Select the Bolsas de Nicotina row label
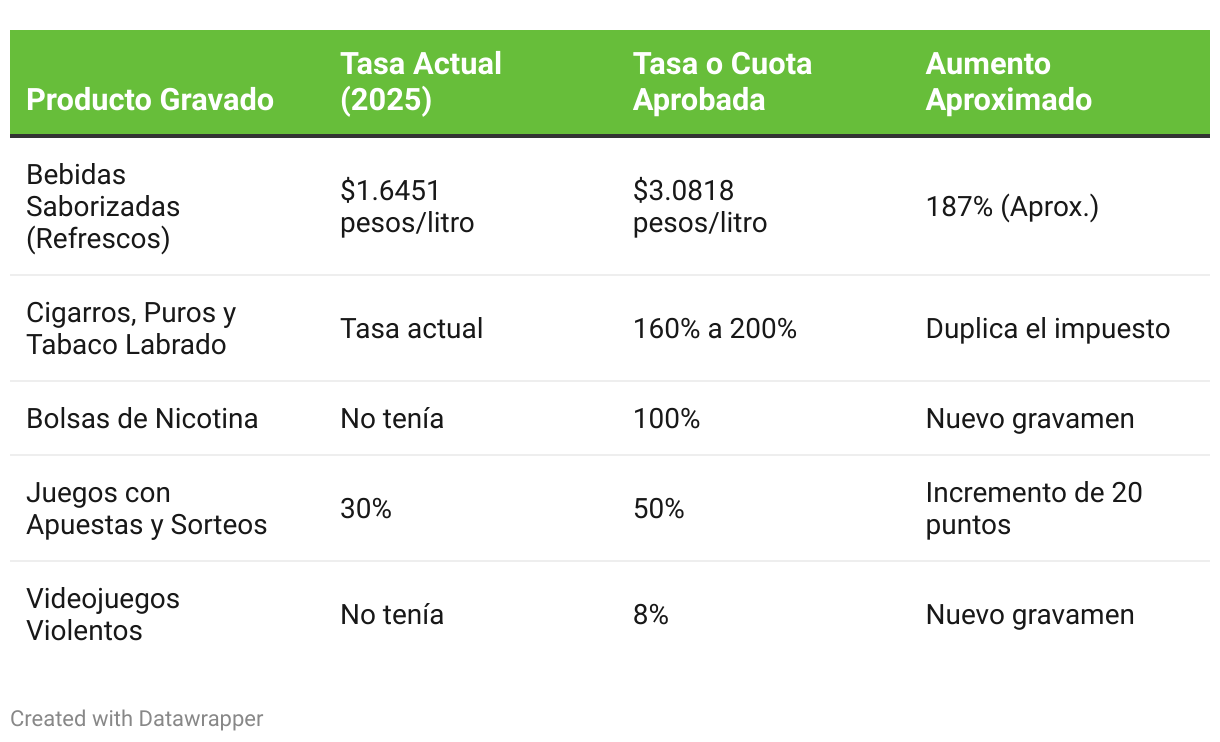 coord(142,418)
